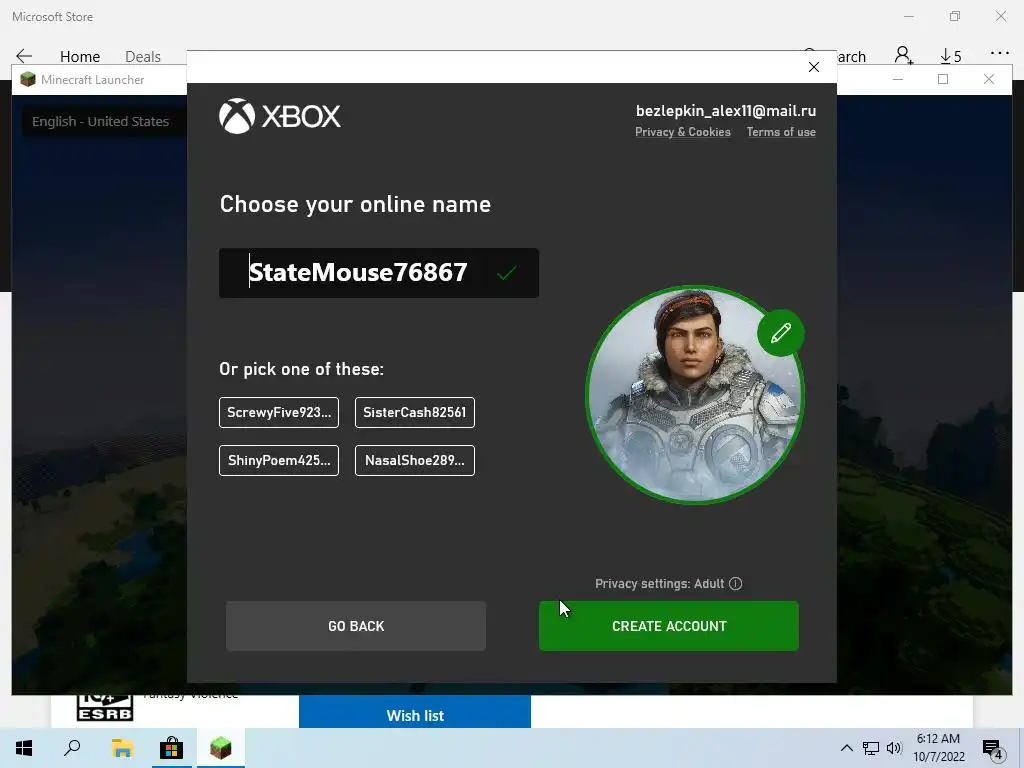Open Microsoft Store more options menu
The width and height of the screenshot is (1024, 768).
(999, 54)
